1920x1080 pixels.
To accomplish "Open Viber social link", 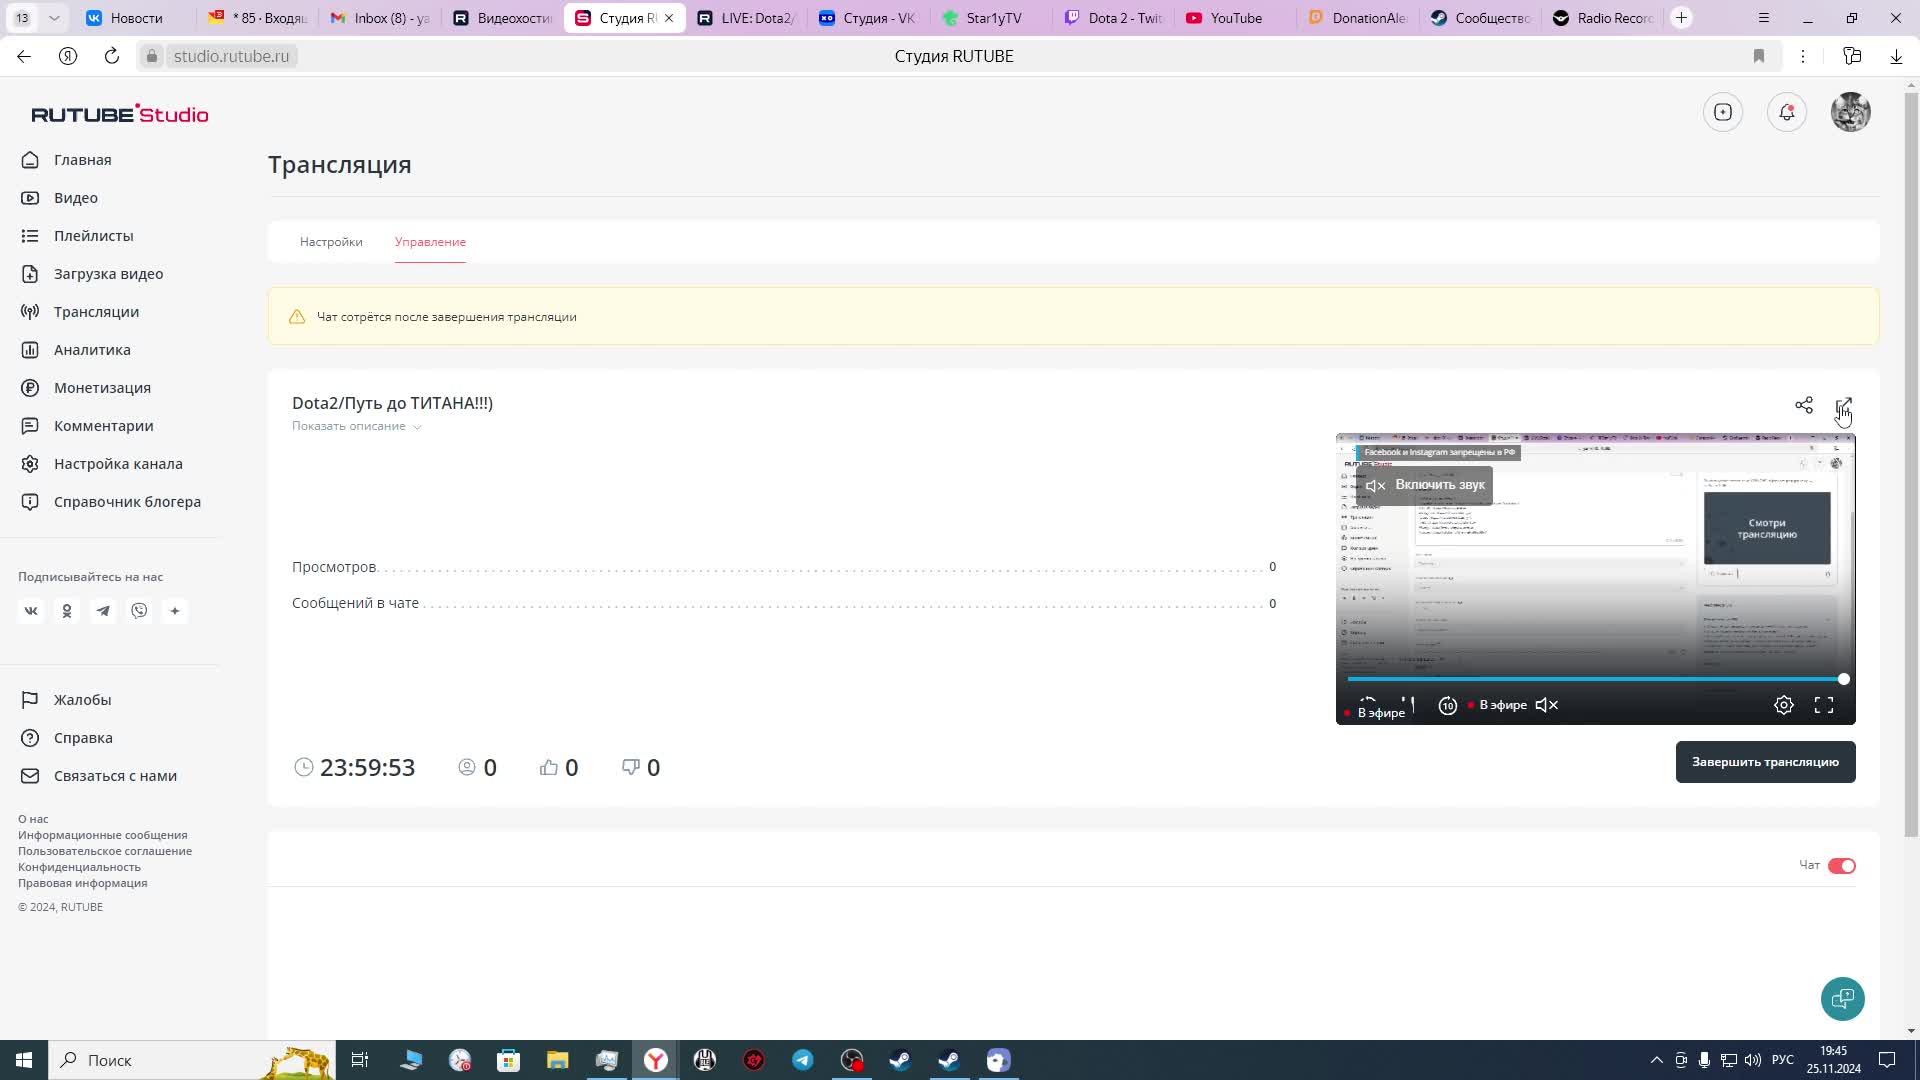I will pyautogui.click(x=139, y=611).
